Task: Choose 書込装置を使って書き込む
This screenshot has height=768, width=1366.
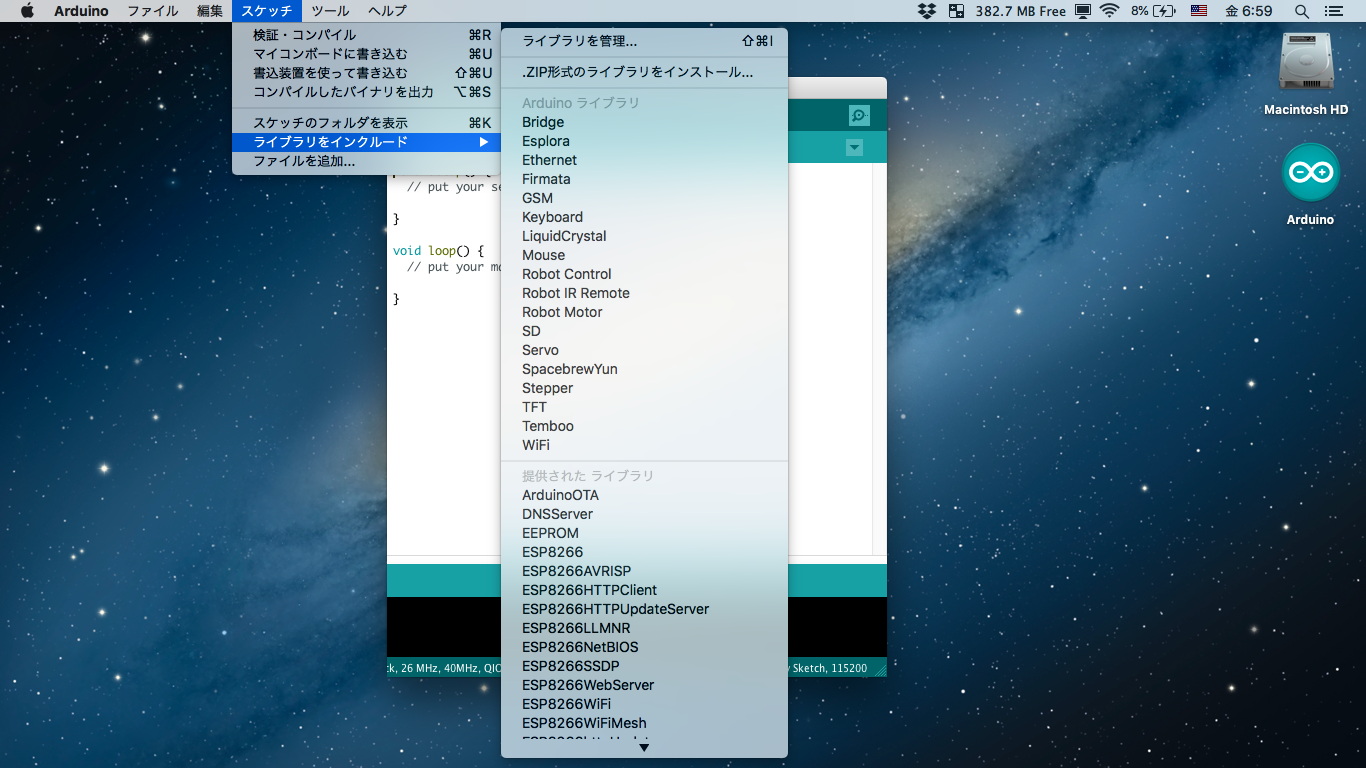Action: click(366, 73)
